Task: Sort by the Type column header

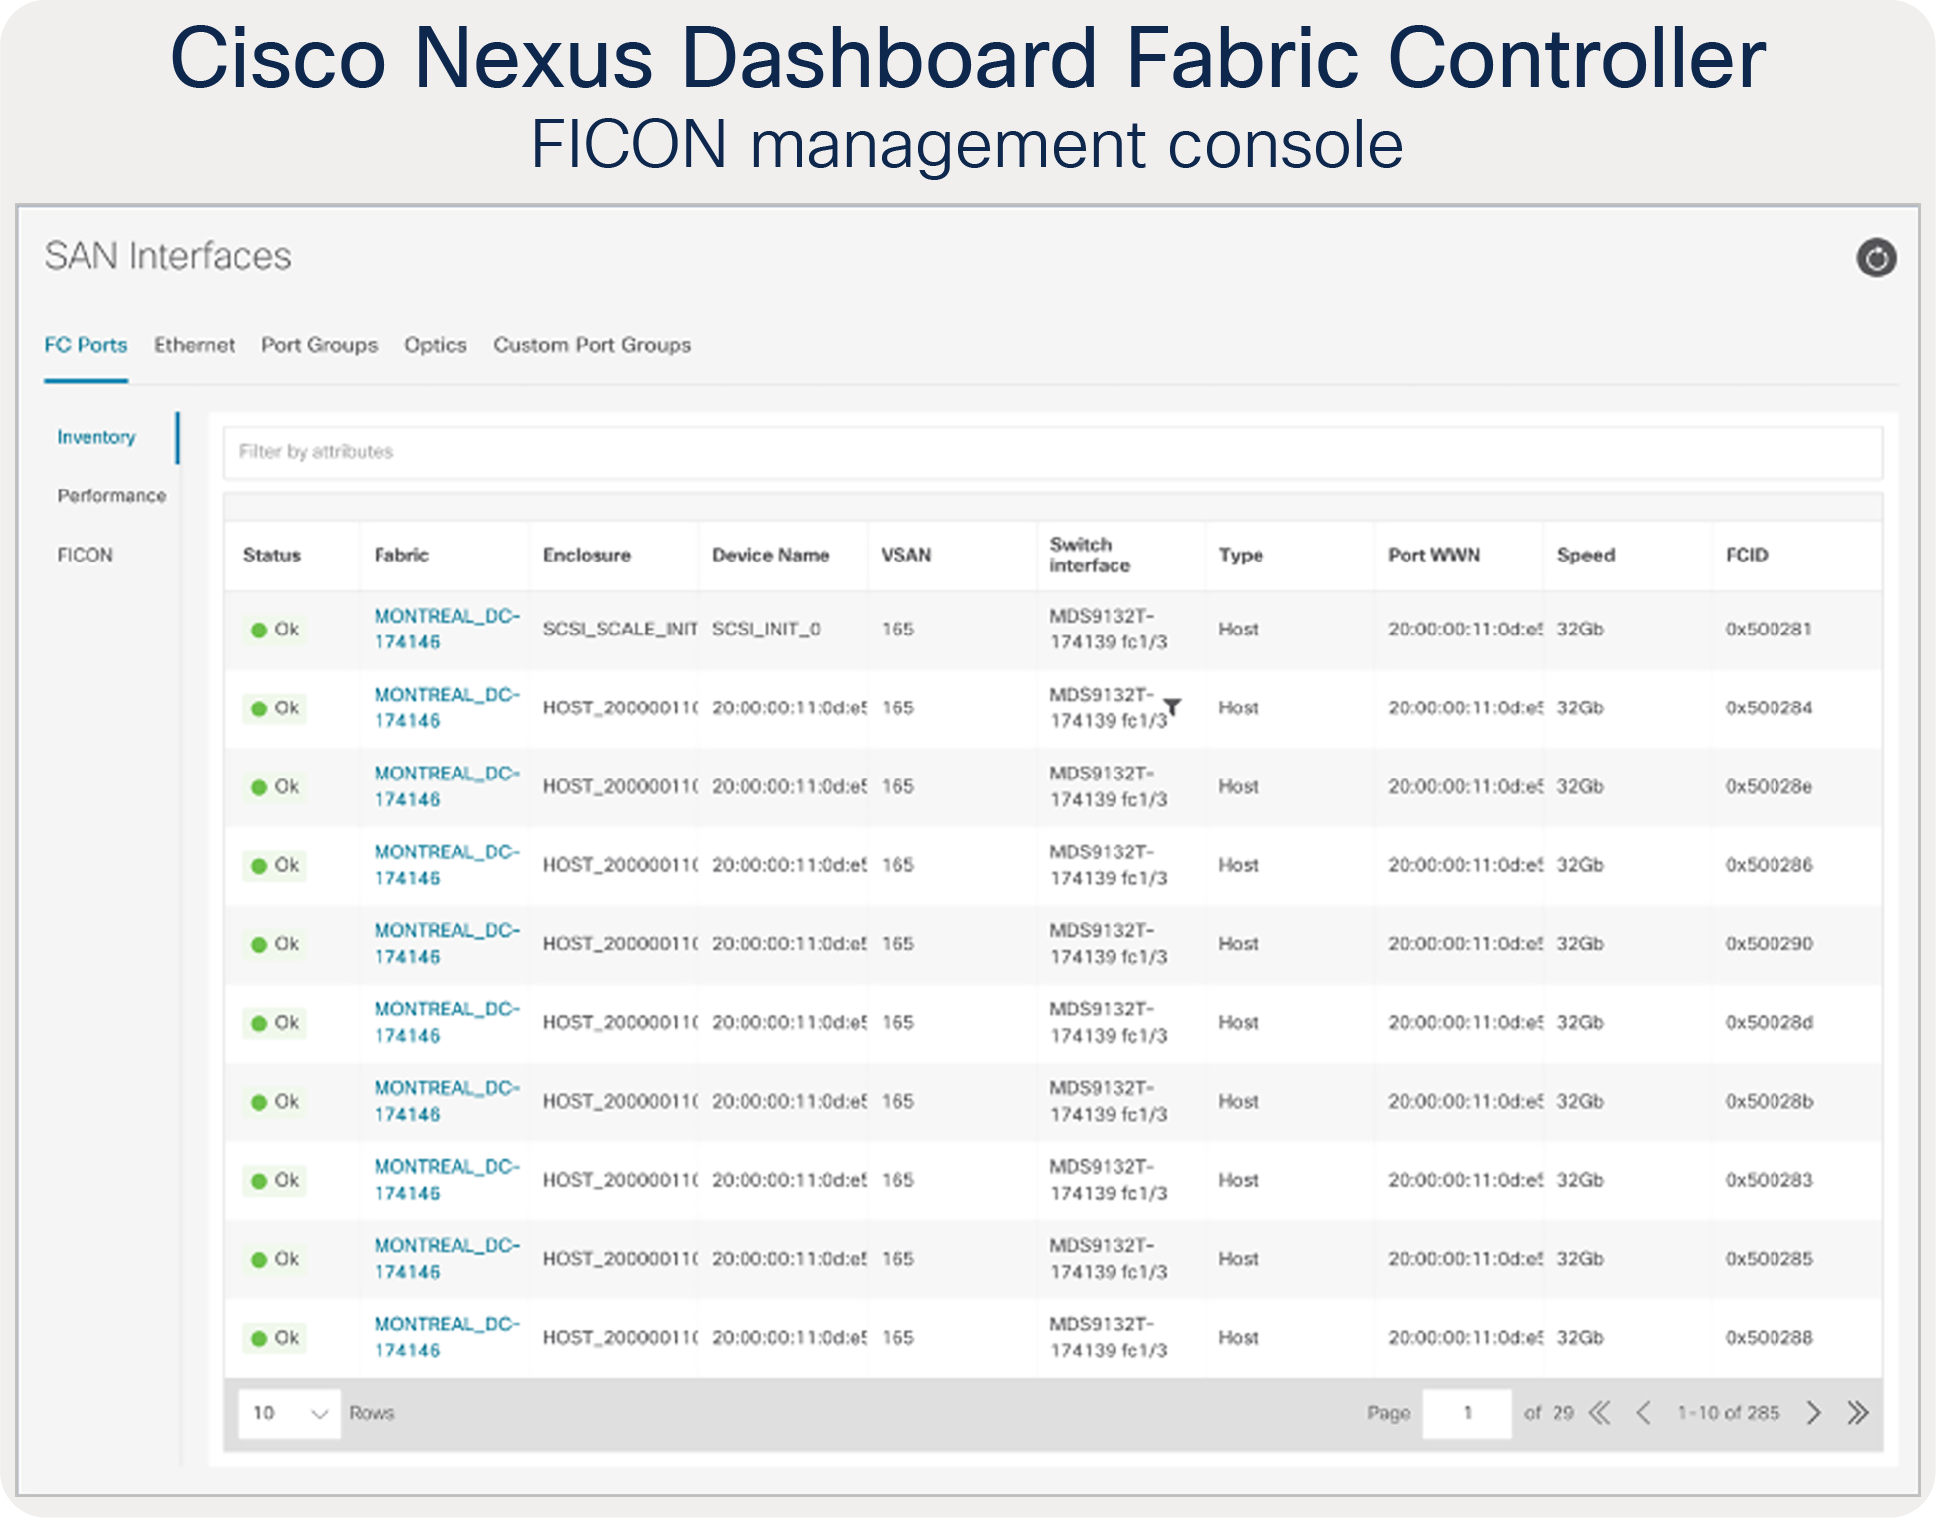Action: [1241, 555]
